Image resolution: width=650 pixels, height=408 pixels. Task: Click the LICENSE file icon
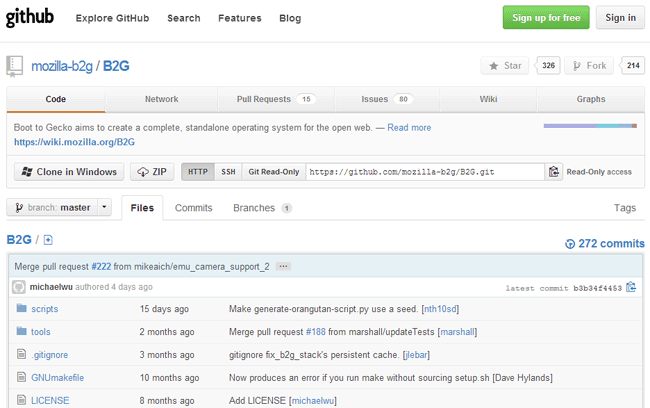pos(22,400)
